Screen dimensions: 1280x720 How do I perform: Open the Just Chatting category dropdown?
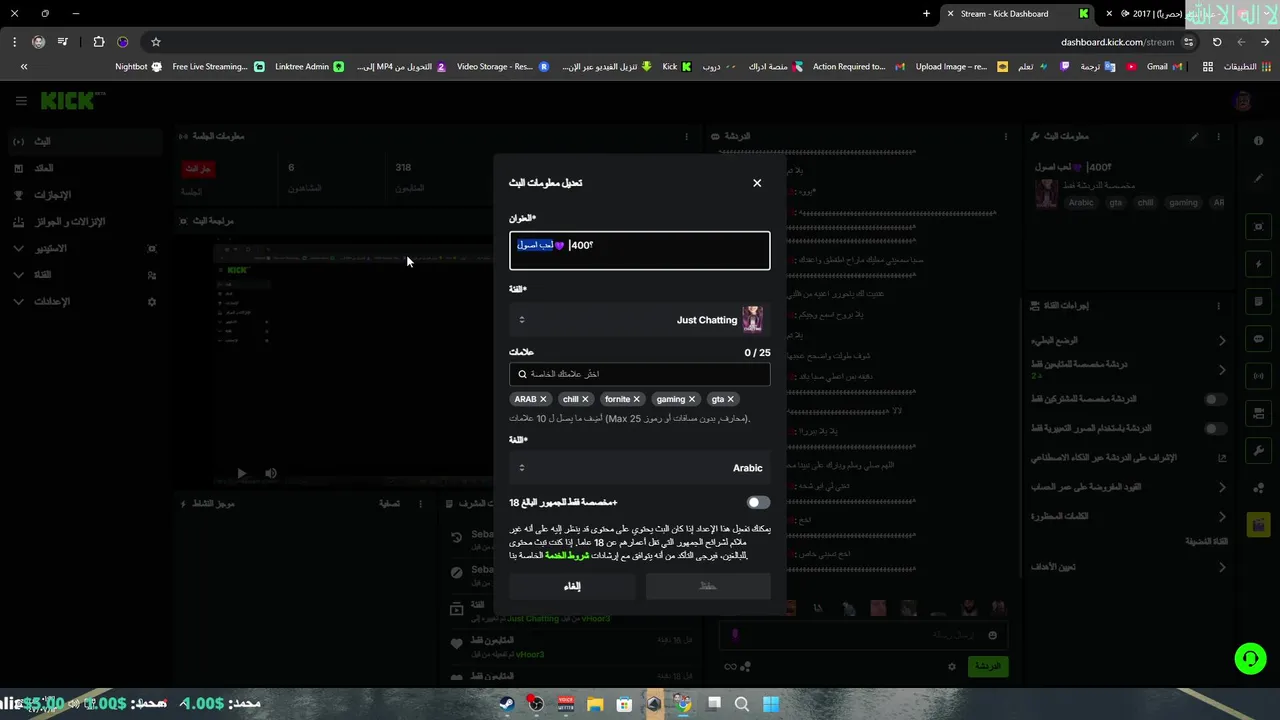point(640,320)
